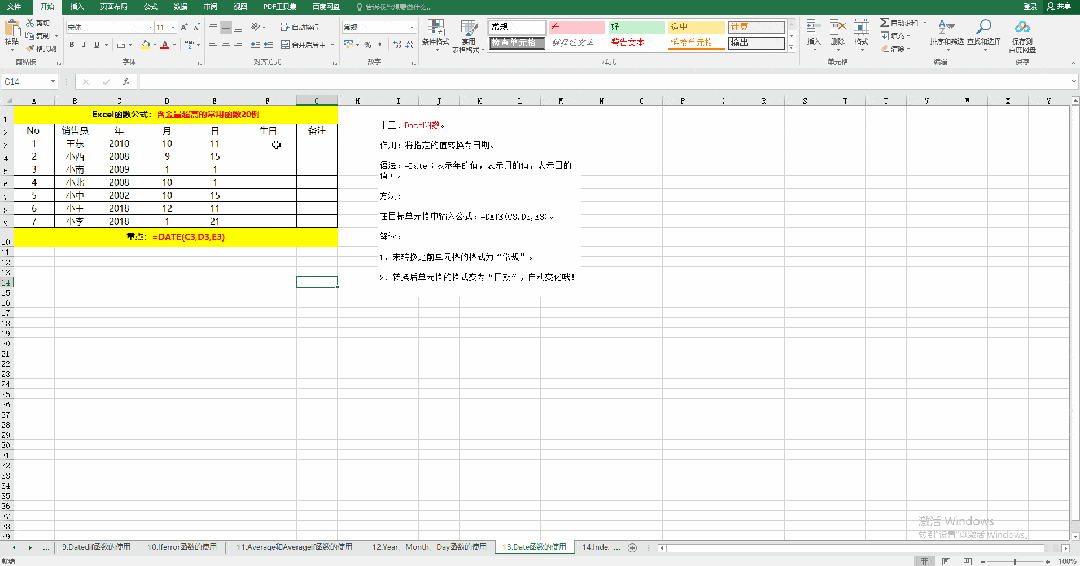Apply the Output cell style
This screenshot has height=566, width=1080.
pyautogui.click(x=756, y=43)
